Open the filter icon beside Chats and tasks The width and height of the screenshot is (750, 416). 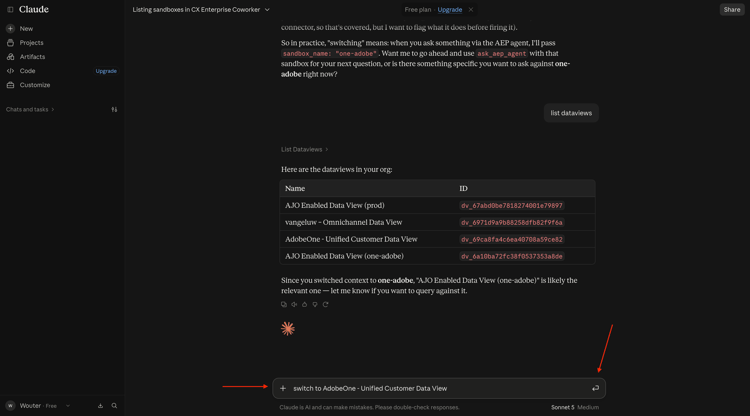(114, 109)
